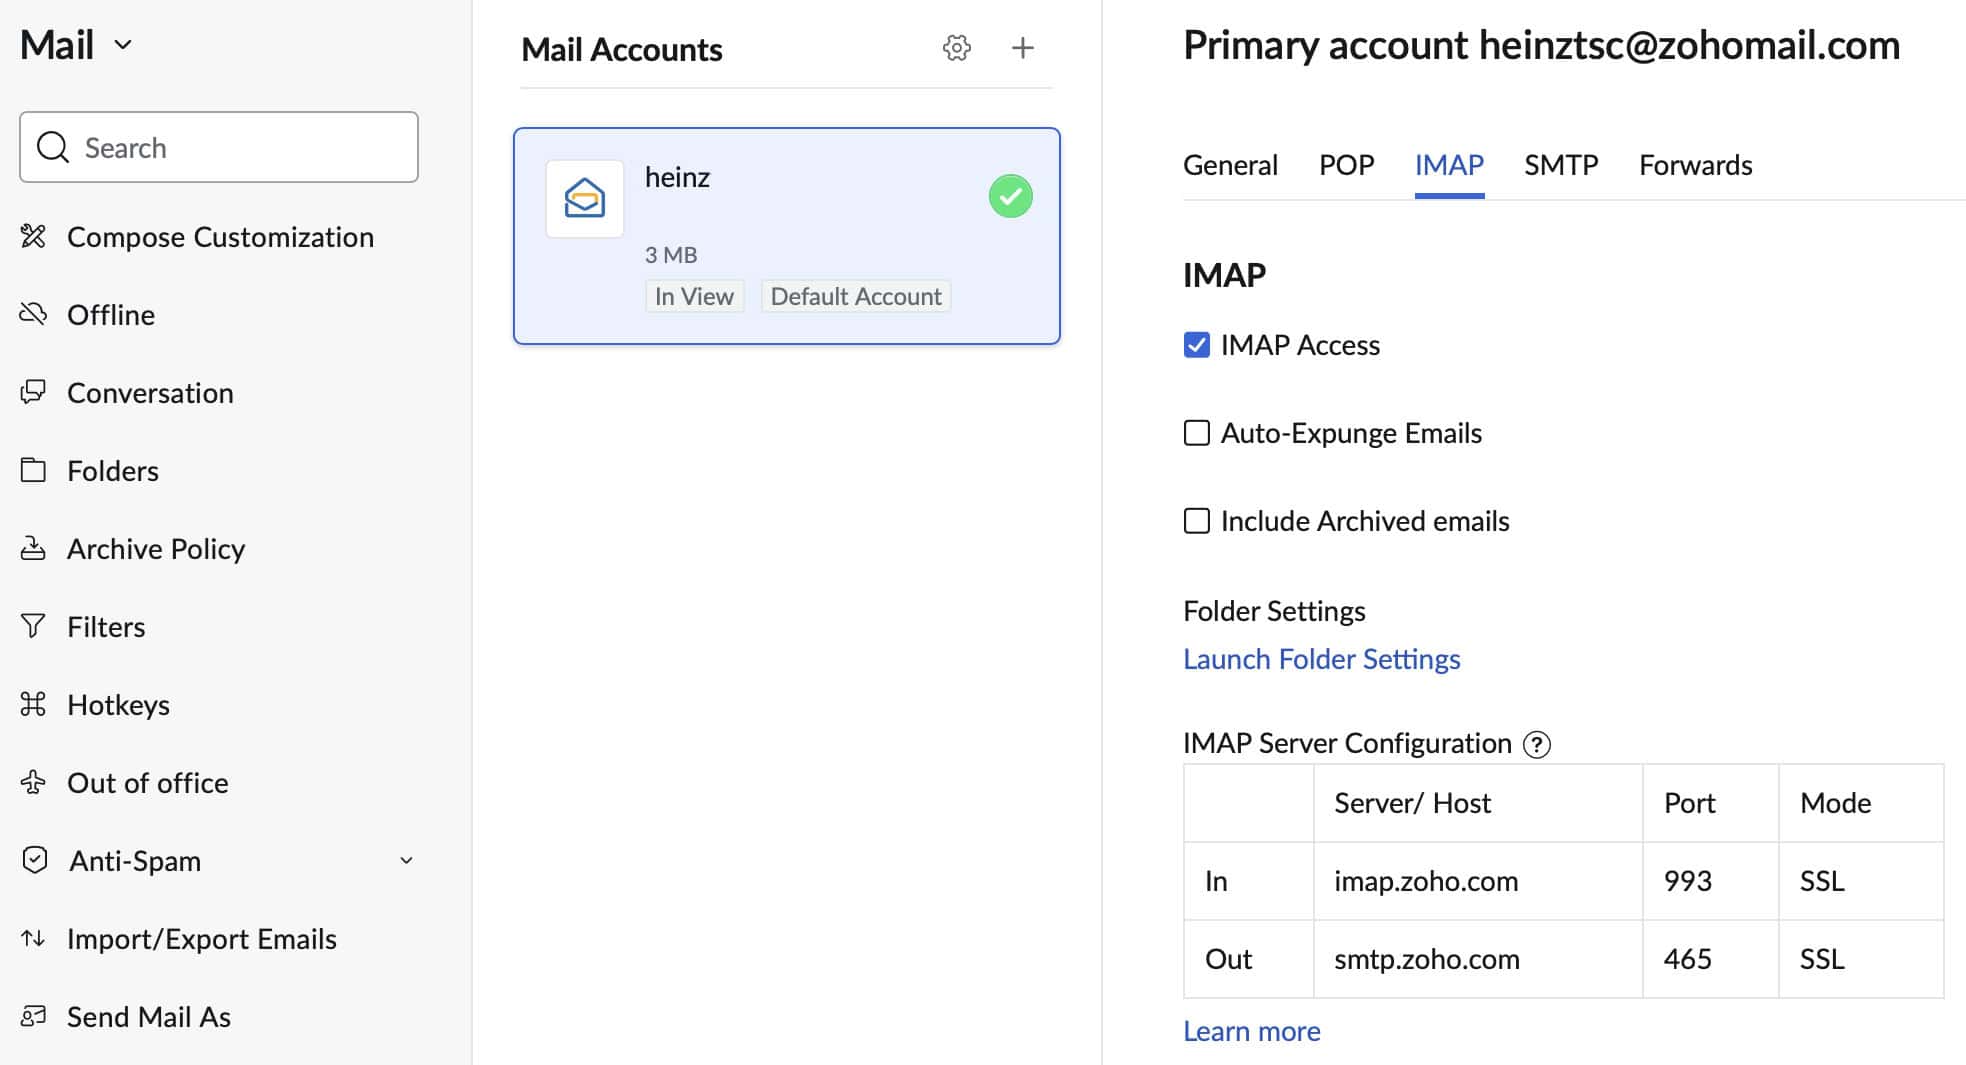
Task: Click inside the Search field
Action: (218, 147)
